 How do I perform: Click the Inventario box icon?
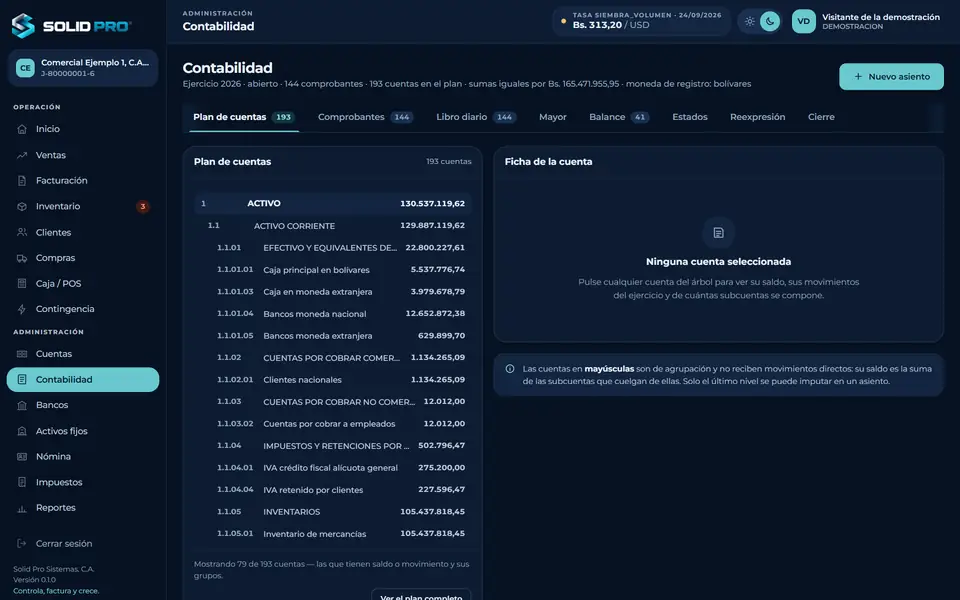22,206
